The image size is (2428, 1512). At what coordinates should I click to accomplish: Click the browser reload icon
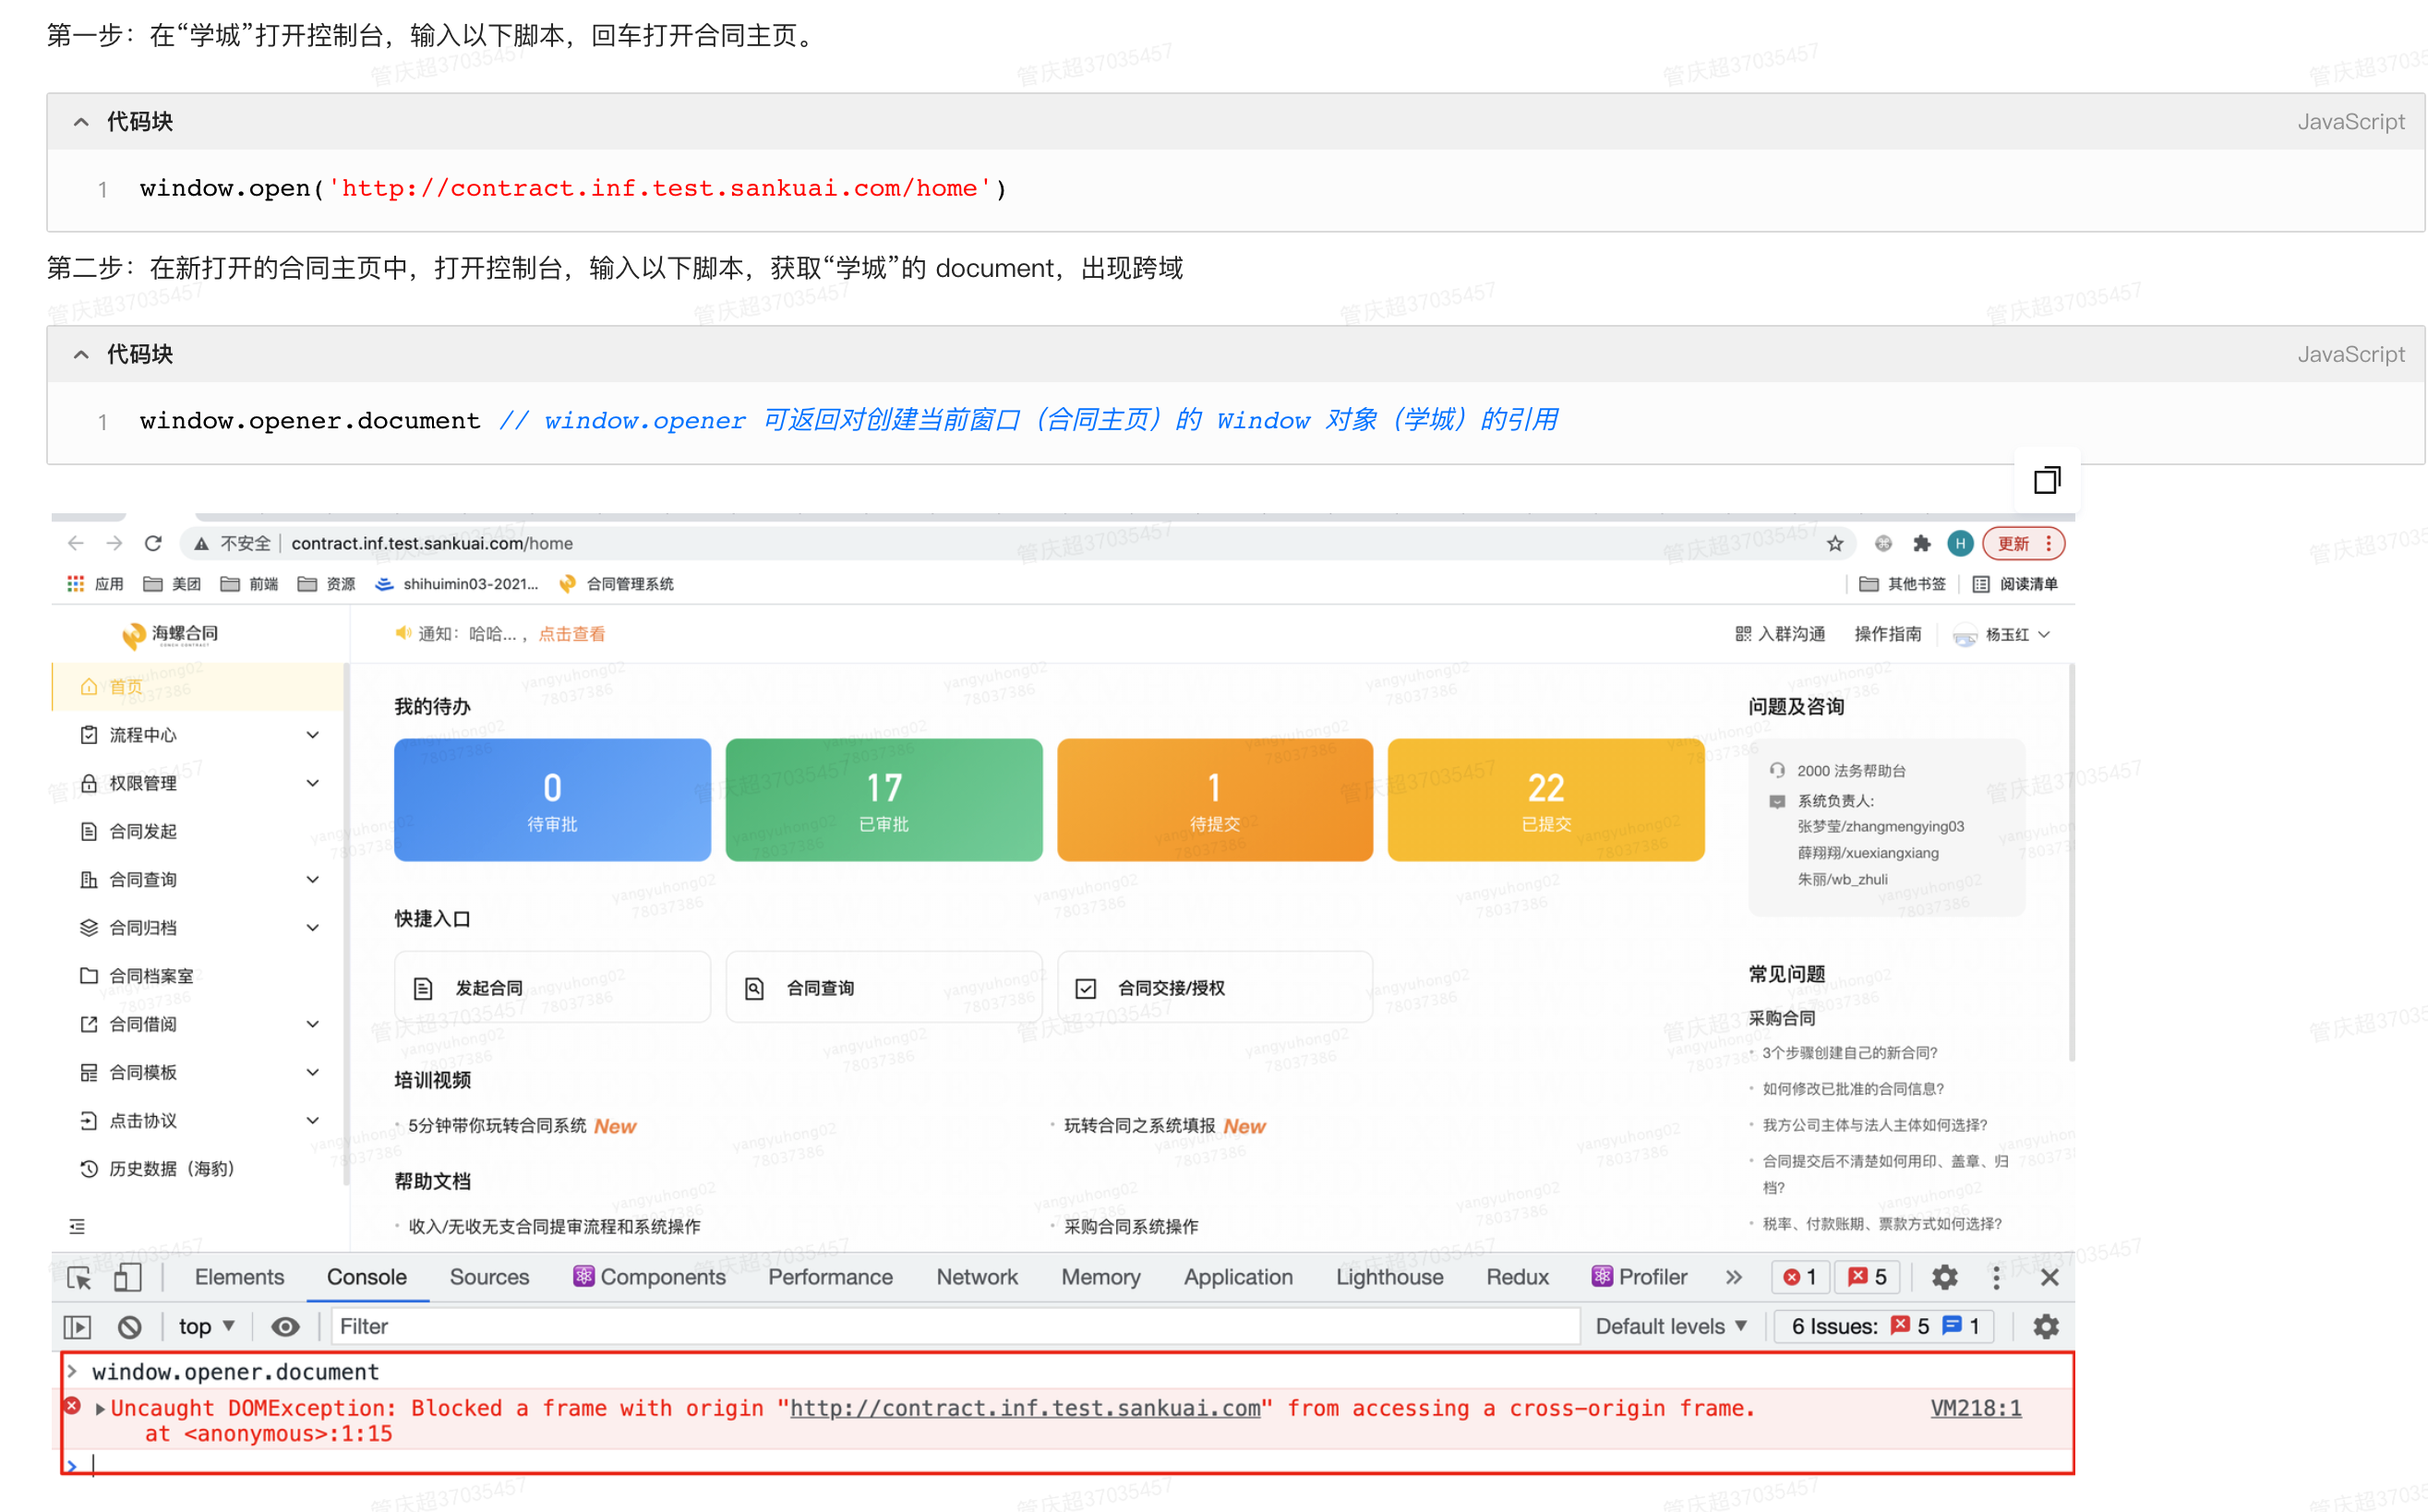(x=153, y=543)
